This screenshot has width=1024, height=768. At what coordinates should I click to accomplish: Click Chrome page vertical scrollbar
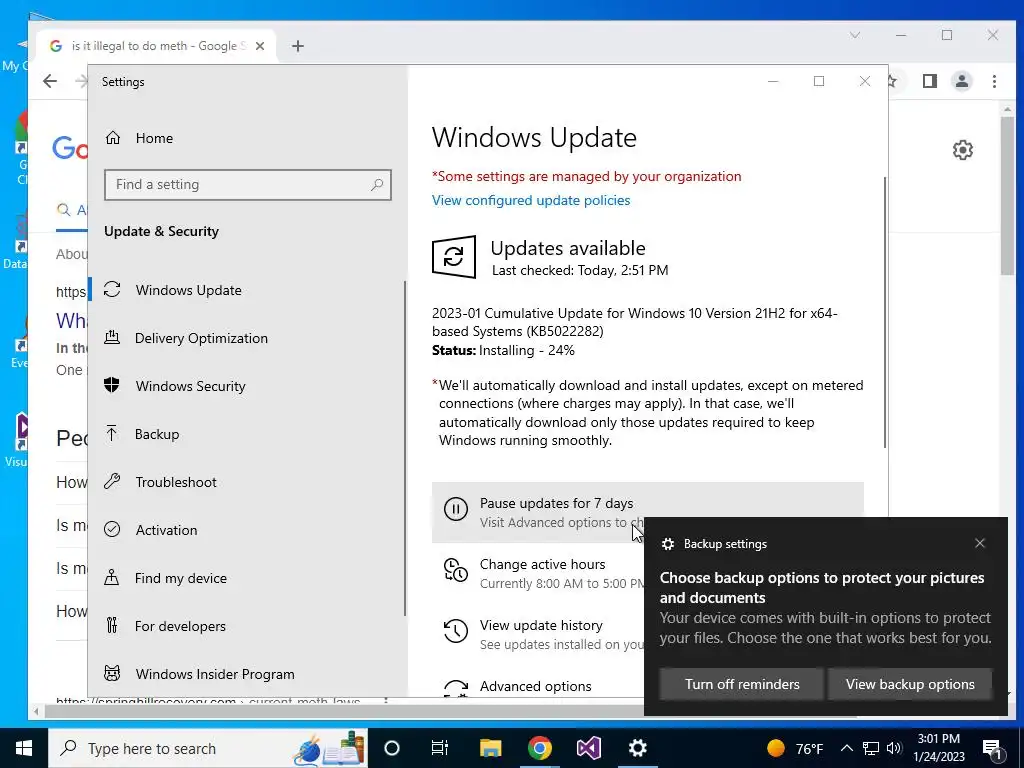click(1006, 196)
